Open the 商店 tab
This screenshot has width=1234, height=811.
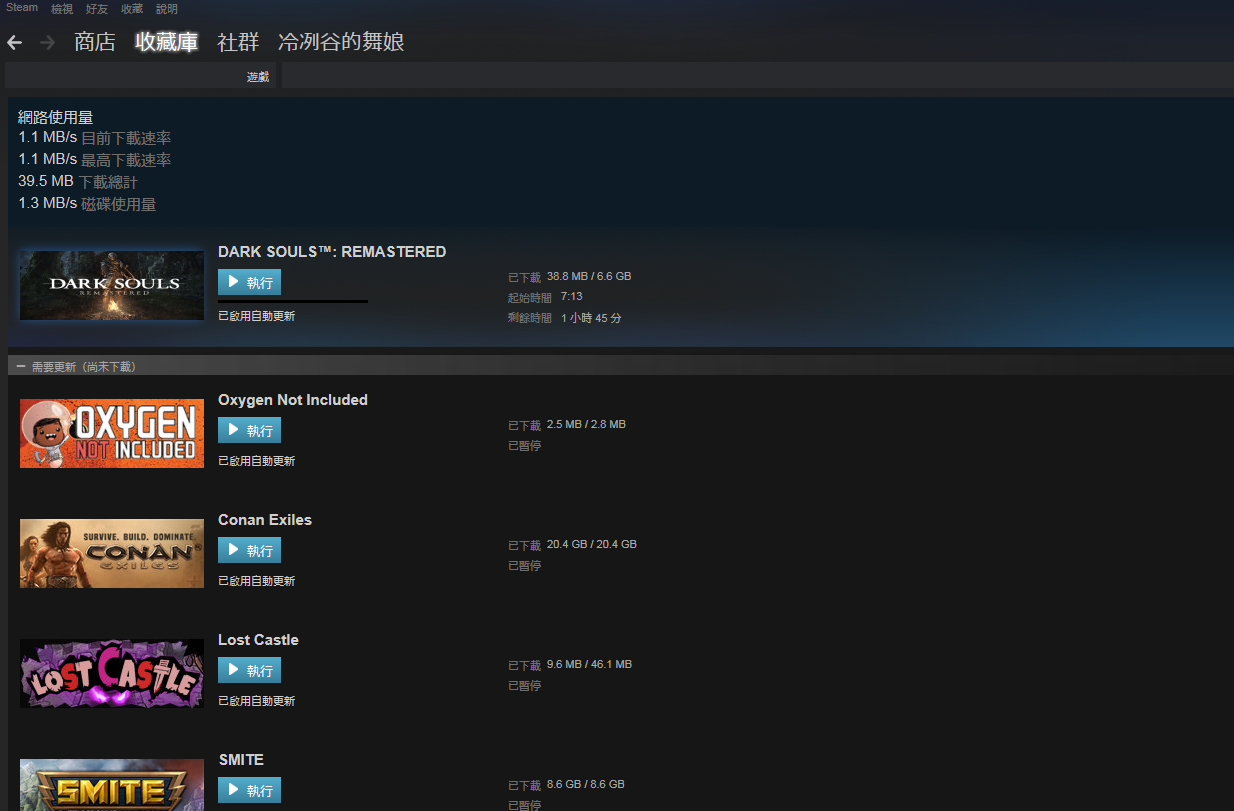pyautogui.click(x=95, y=42)
